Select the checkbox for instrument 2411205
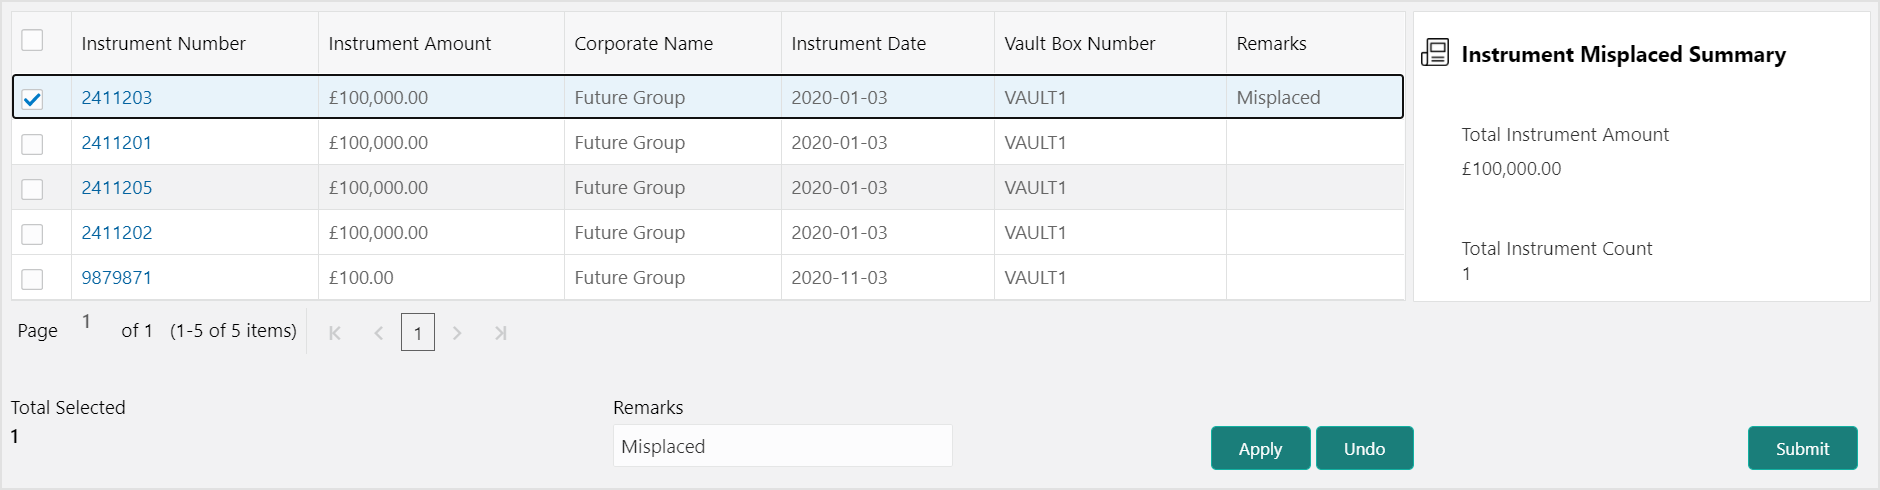 32,189
